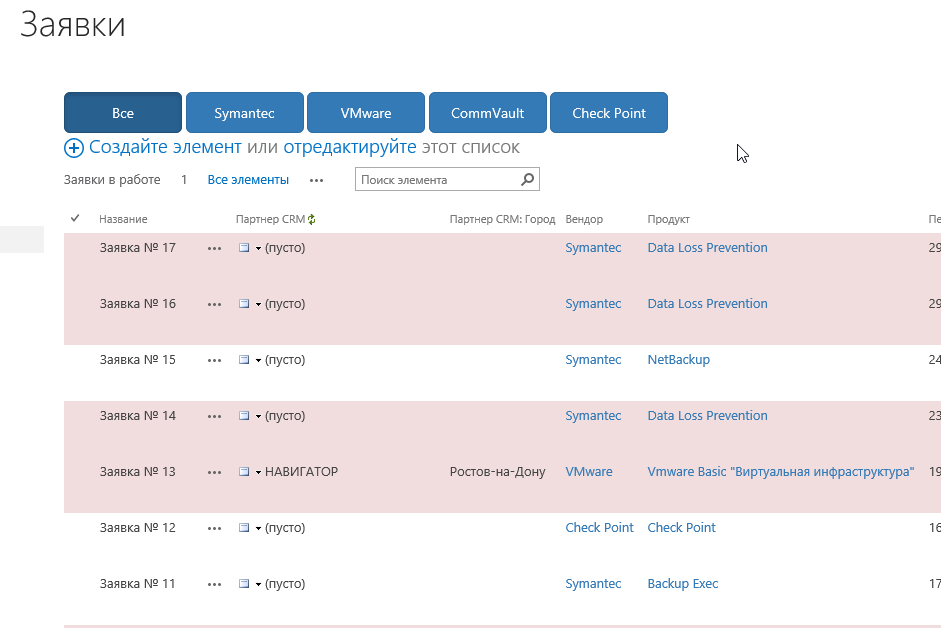Screen dimensions: 941x628
Task: Click the contact card icon in Заявка № 11 row
Action: click(x=244, y=584)
